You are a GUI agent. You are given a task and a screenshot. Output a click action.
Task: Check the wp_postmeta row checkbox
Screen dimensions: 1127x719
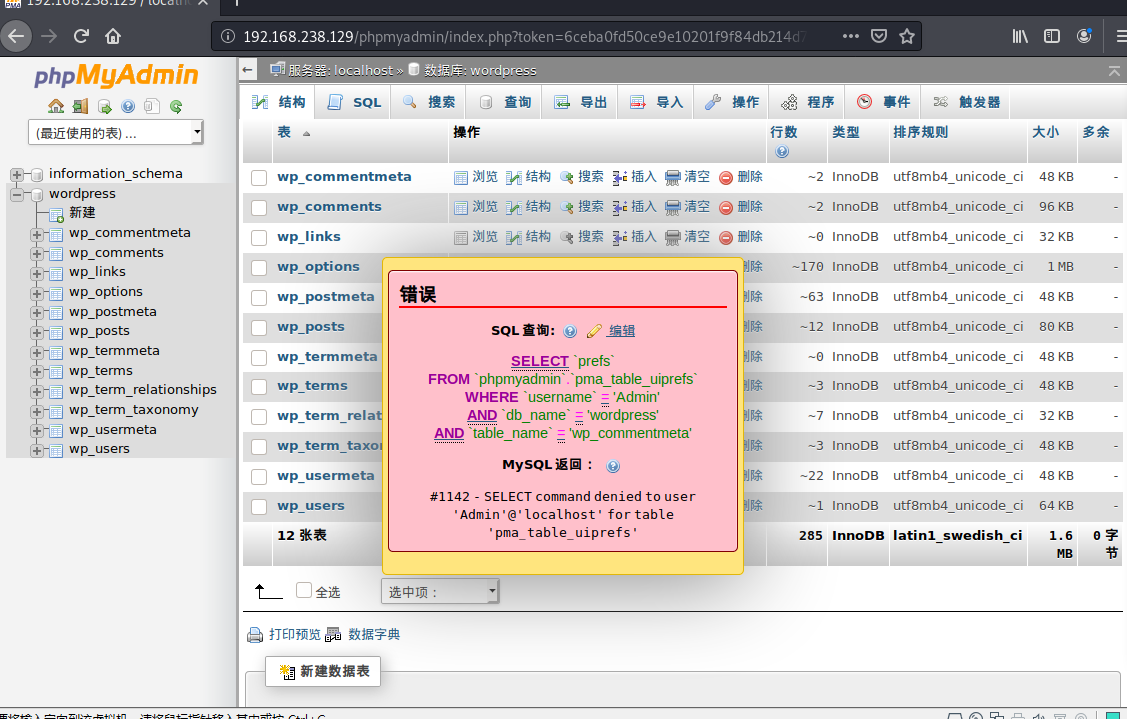pos(259,298)
